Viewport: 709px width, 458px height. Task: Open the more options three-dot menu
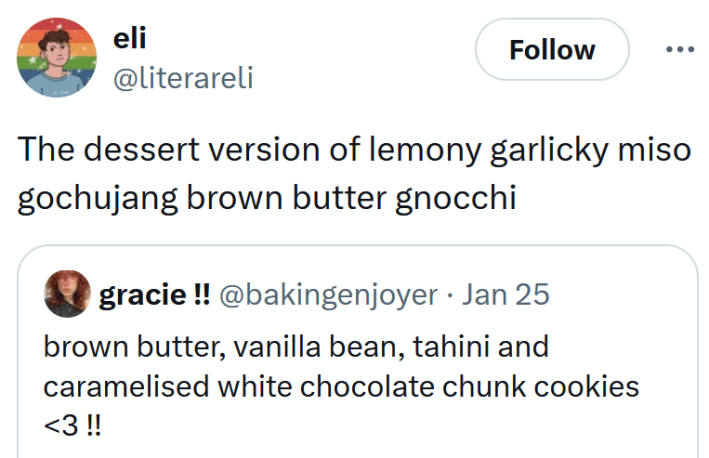tap(679, 49)
